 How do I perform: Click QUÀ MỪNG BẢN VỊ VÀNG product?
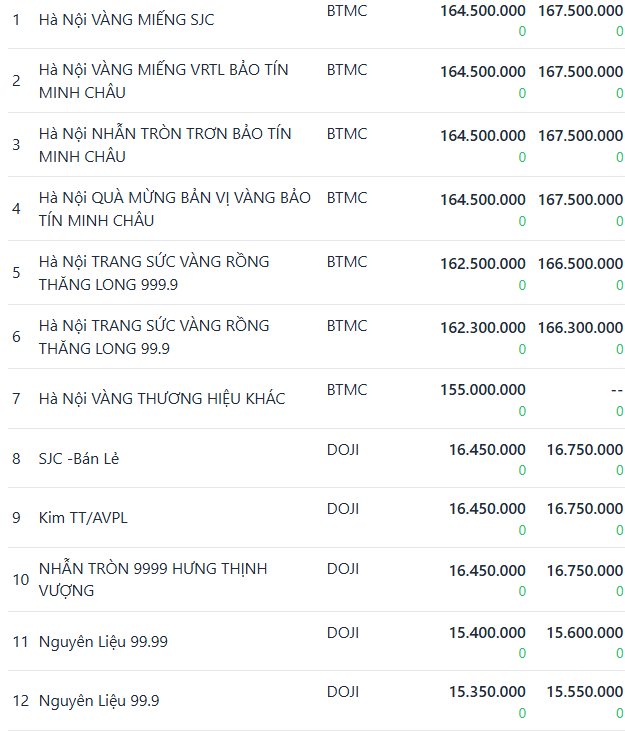coord(174,209)
